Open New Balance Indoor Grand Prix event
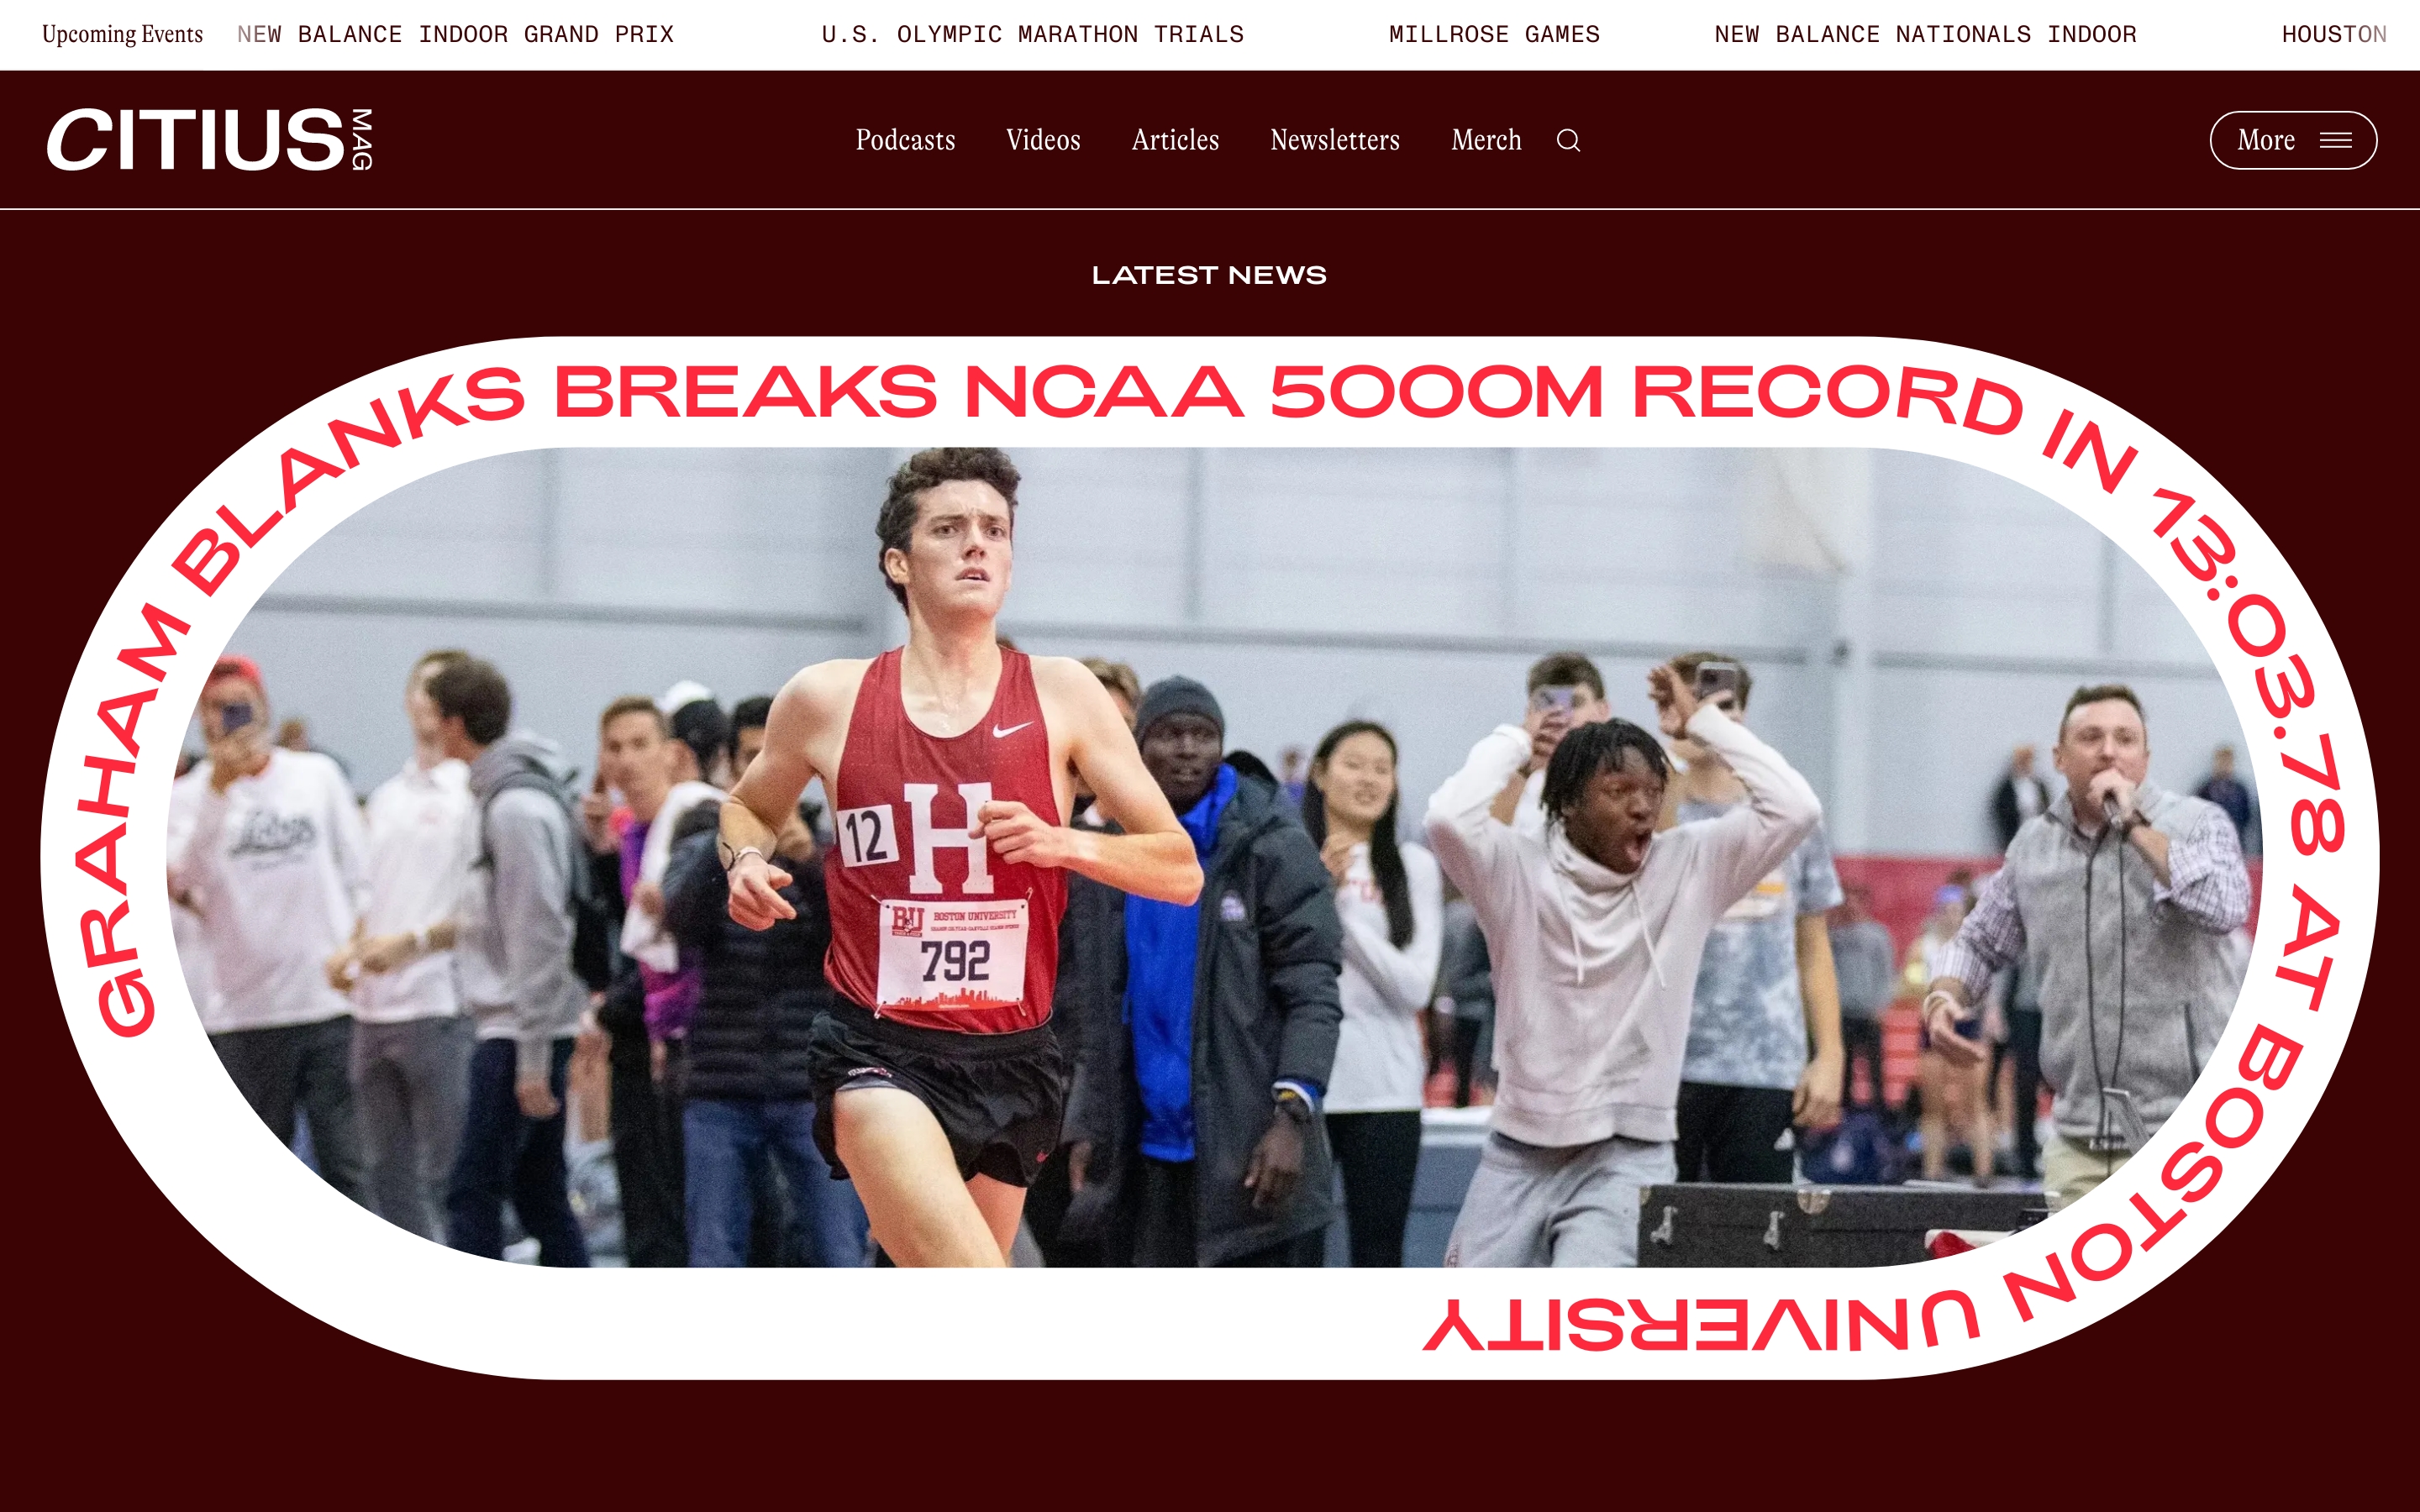This screenshot has width=2420, height=1512. point(455,34)
